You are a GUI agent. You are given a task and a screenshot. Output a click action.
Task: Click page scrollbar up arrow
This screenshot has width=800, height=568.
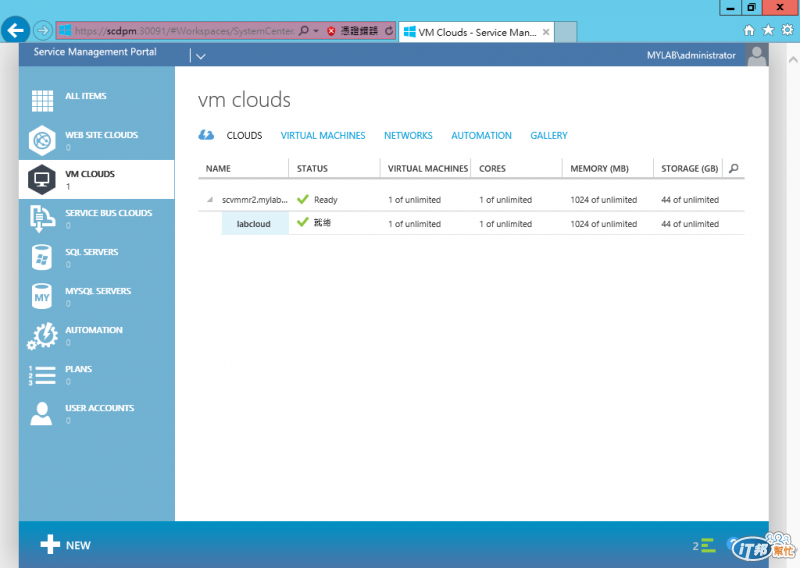pos(793,60)
